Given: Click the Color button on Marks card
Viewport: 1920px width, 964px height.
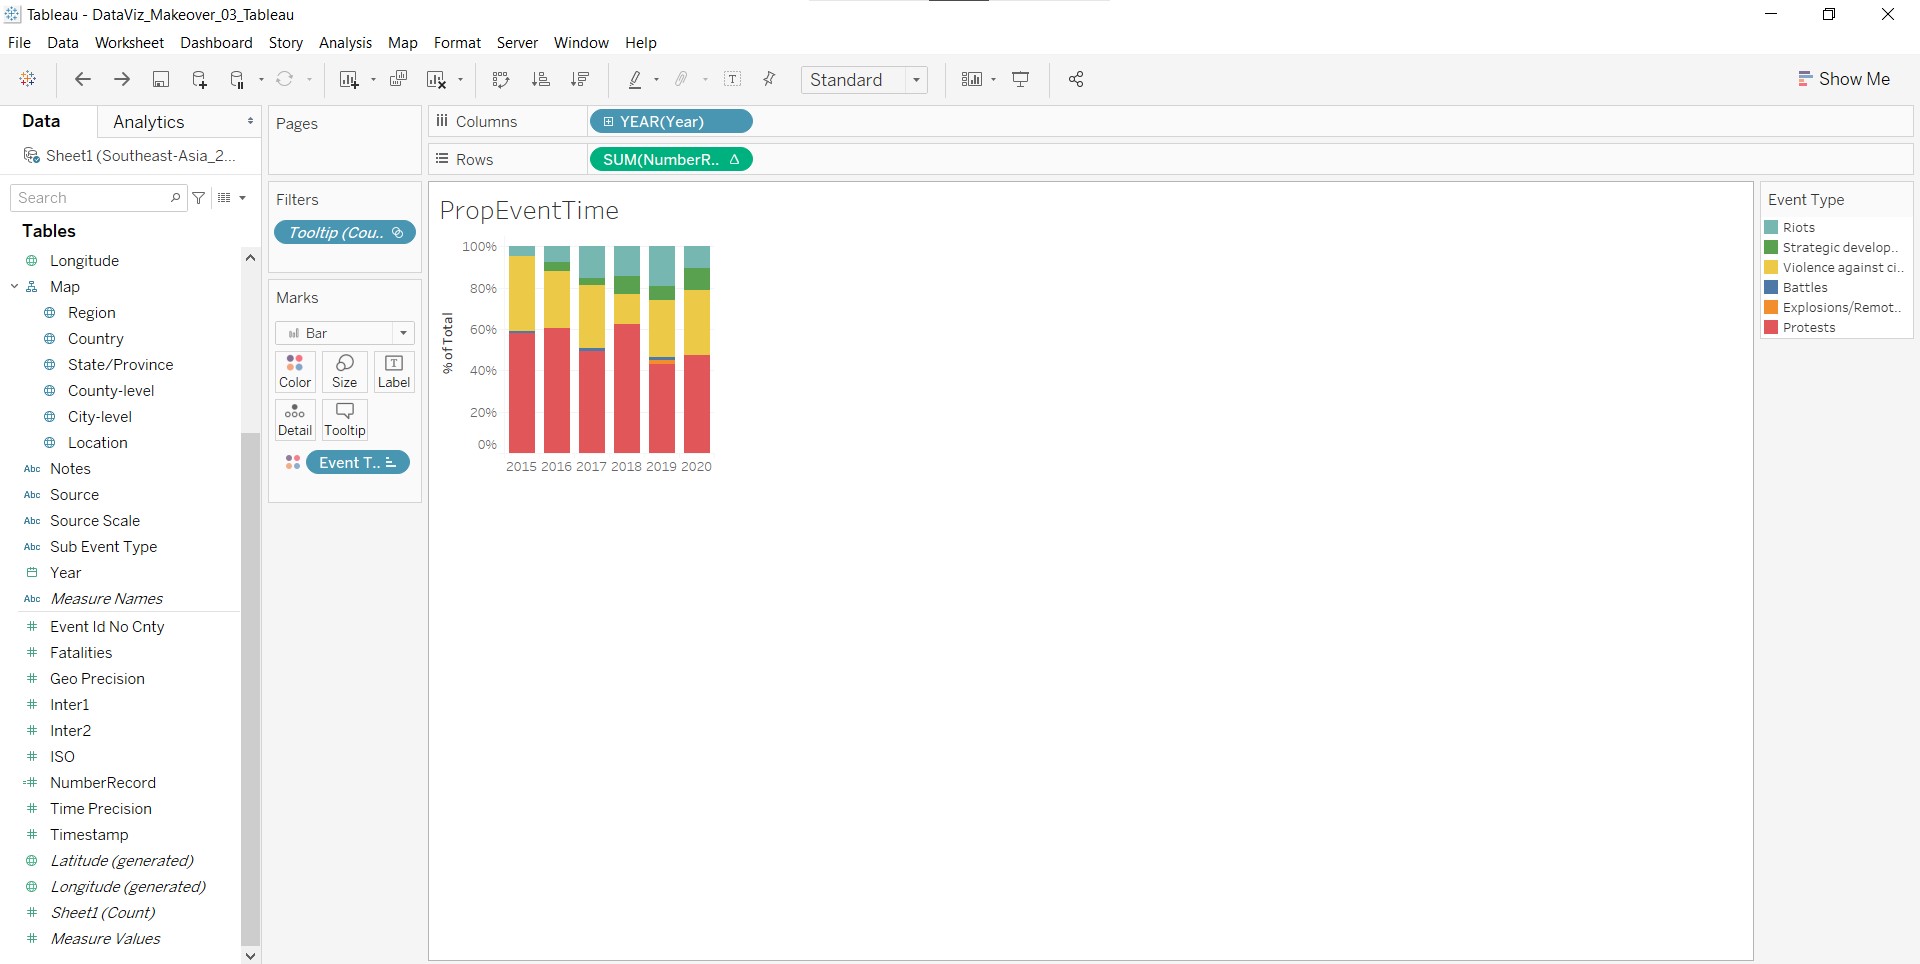Looking at the screenshot, I should tap(295, 371).
